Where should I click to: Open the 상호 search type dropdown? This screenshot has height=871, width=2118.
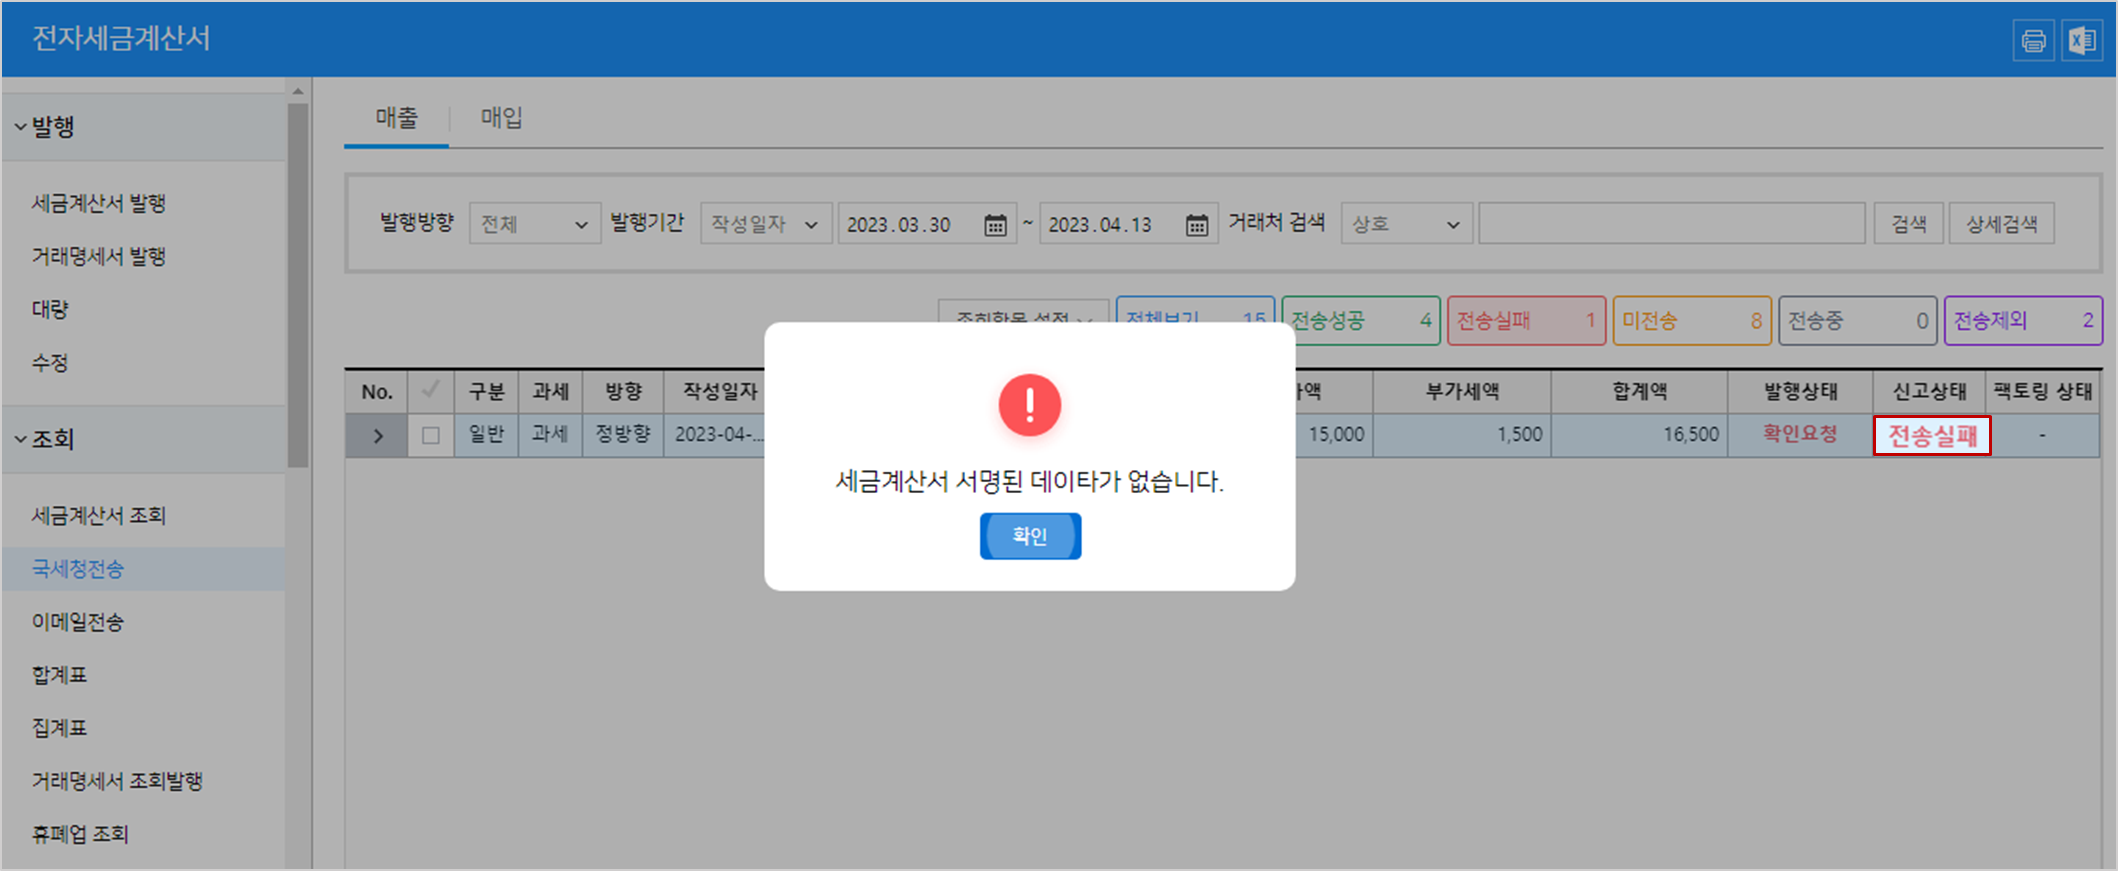[x=1405, y=224]
